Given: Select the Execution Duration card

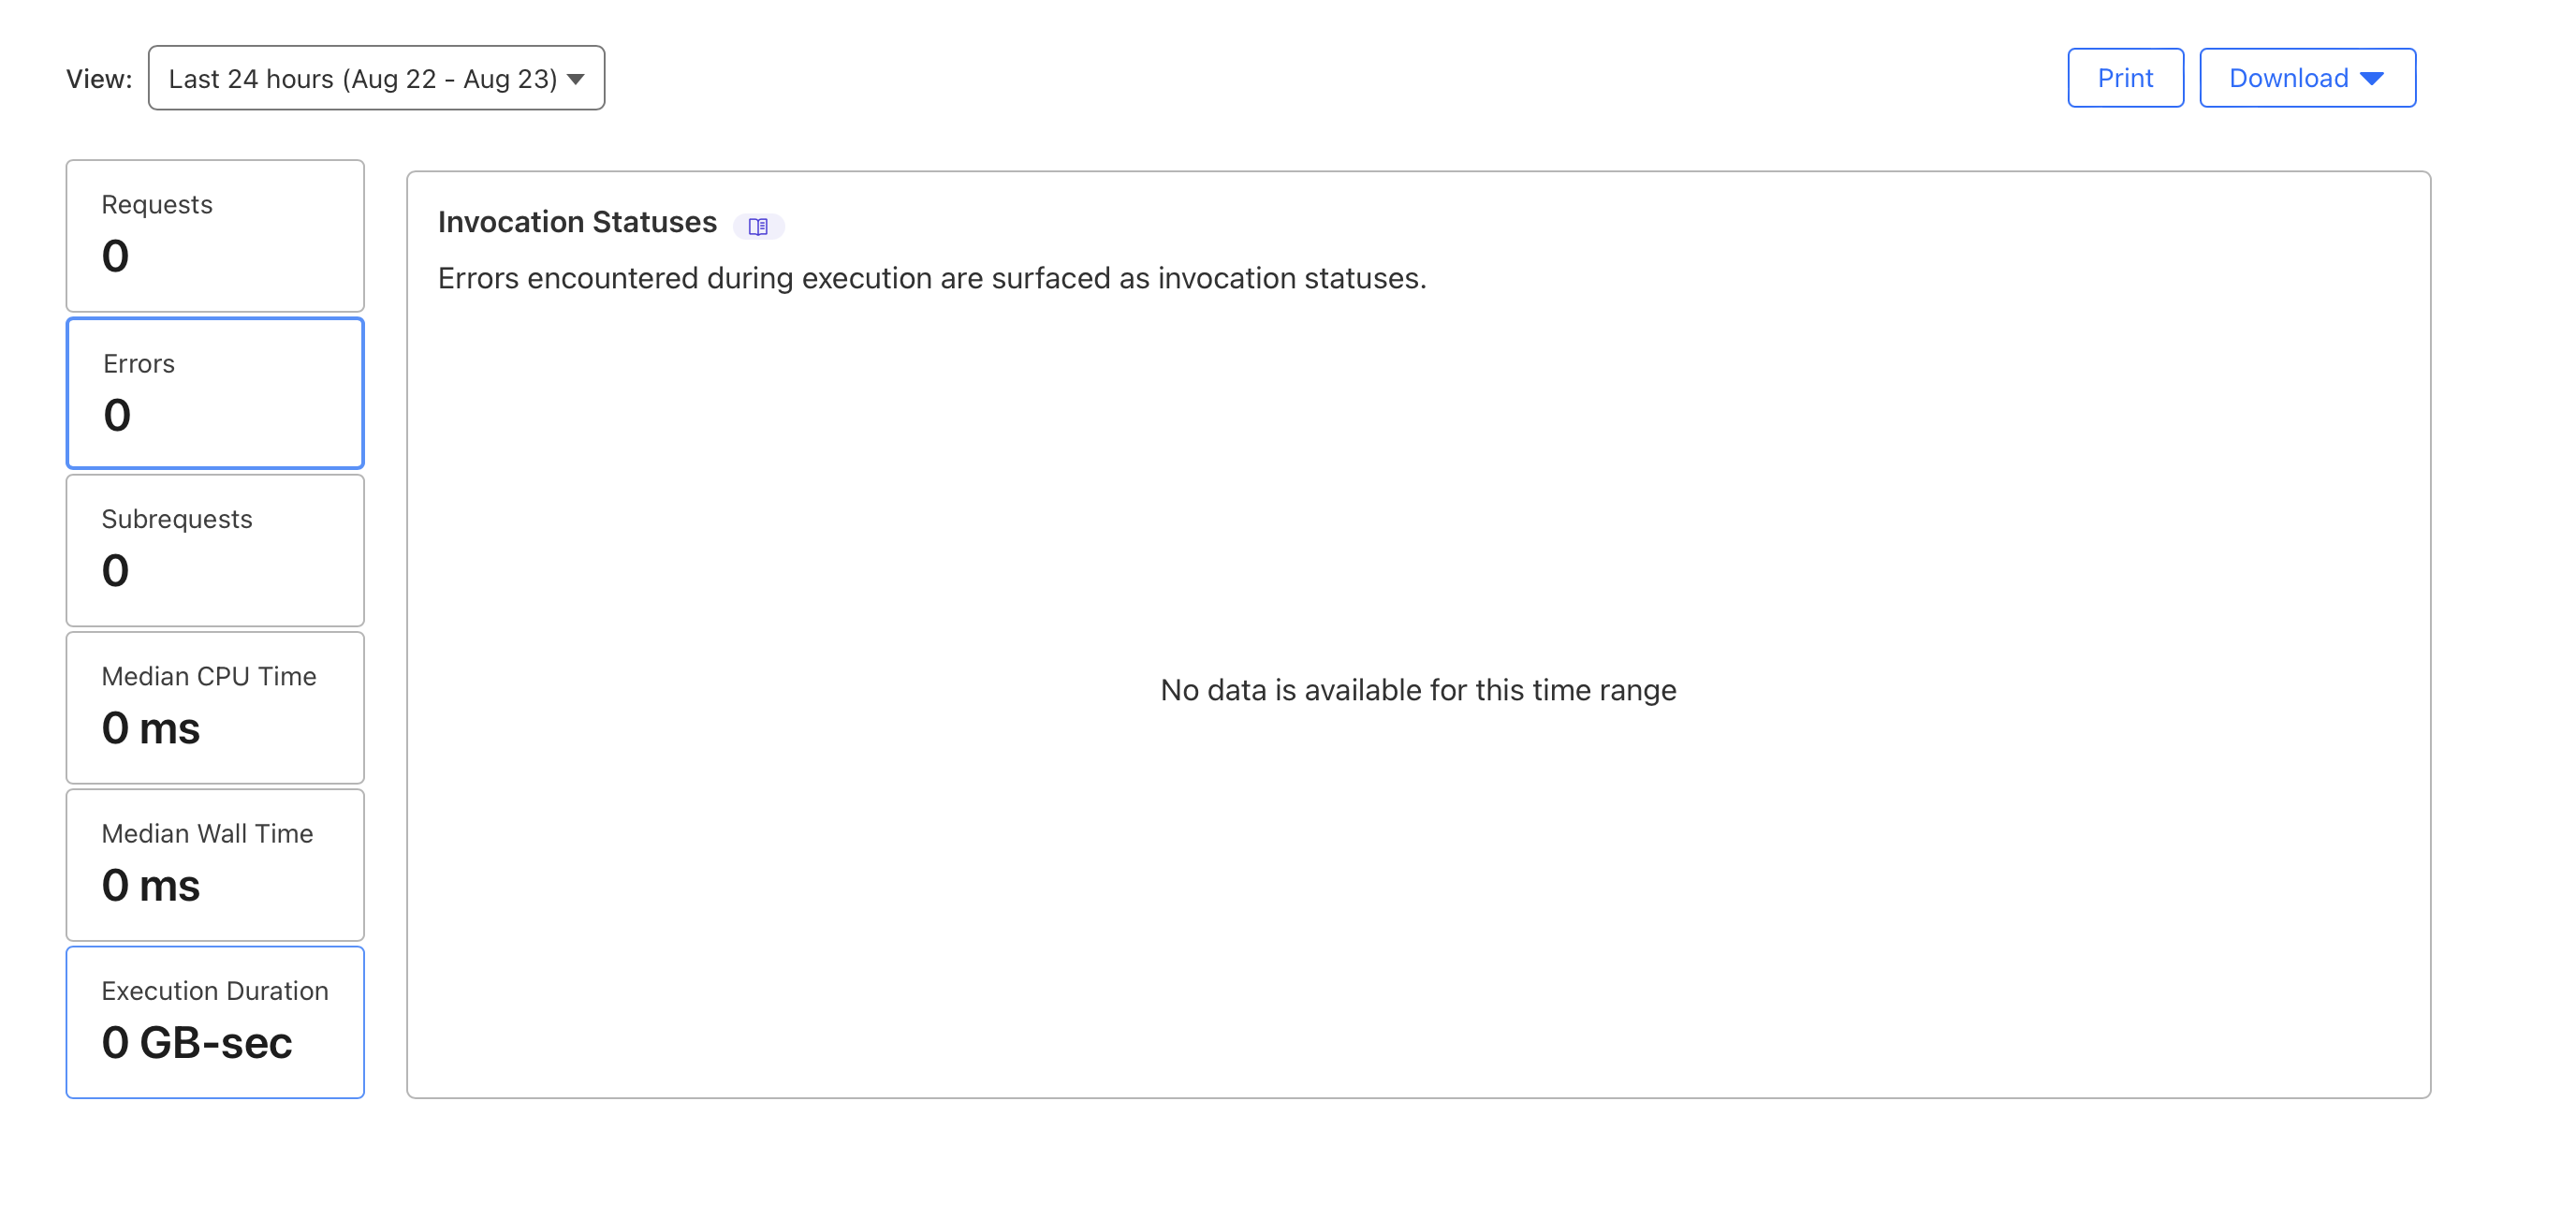Looking at the screenshot, I should (214, 1022).
